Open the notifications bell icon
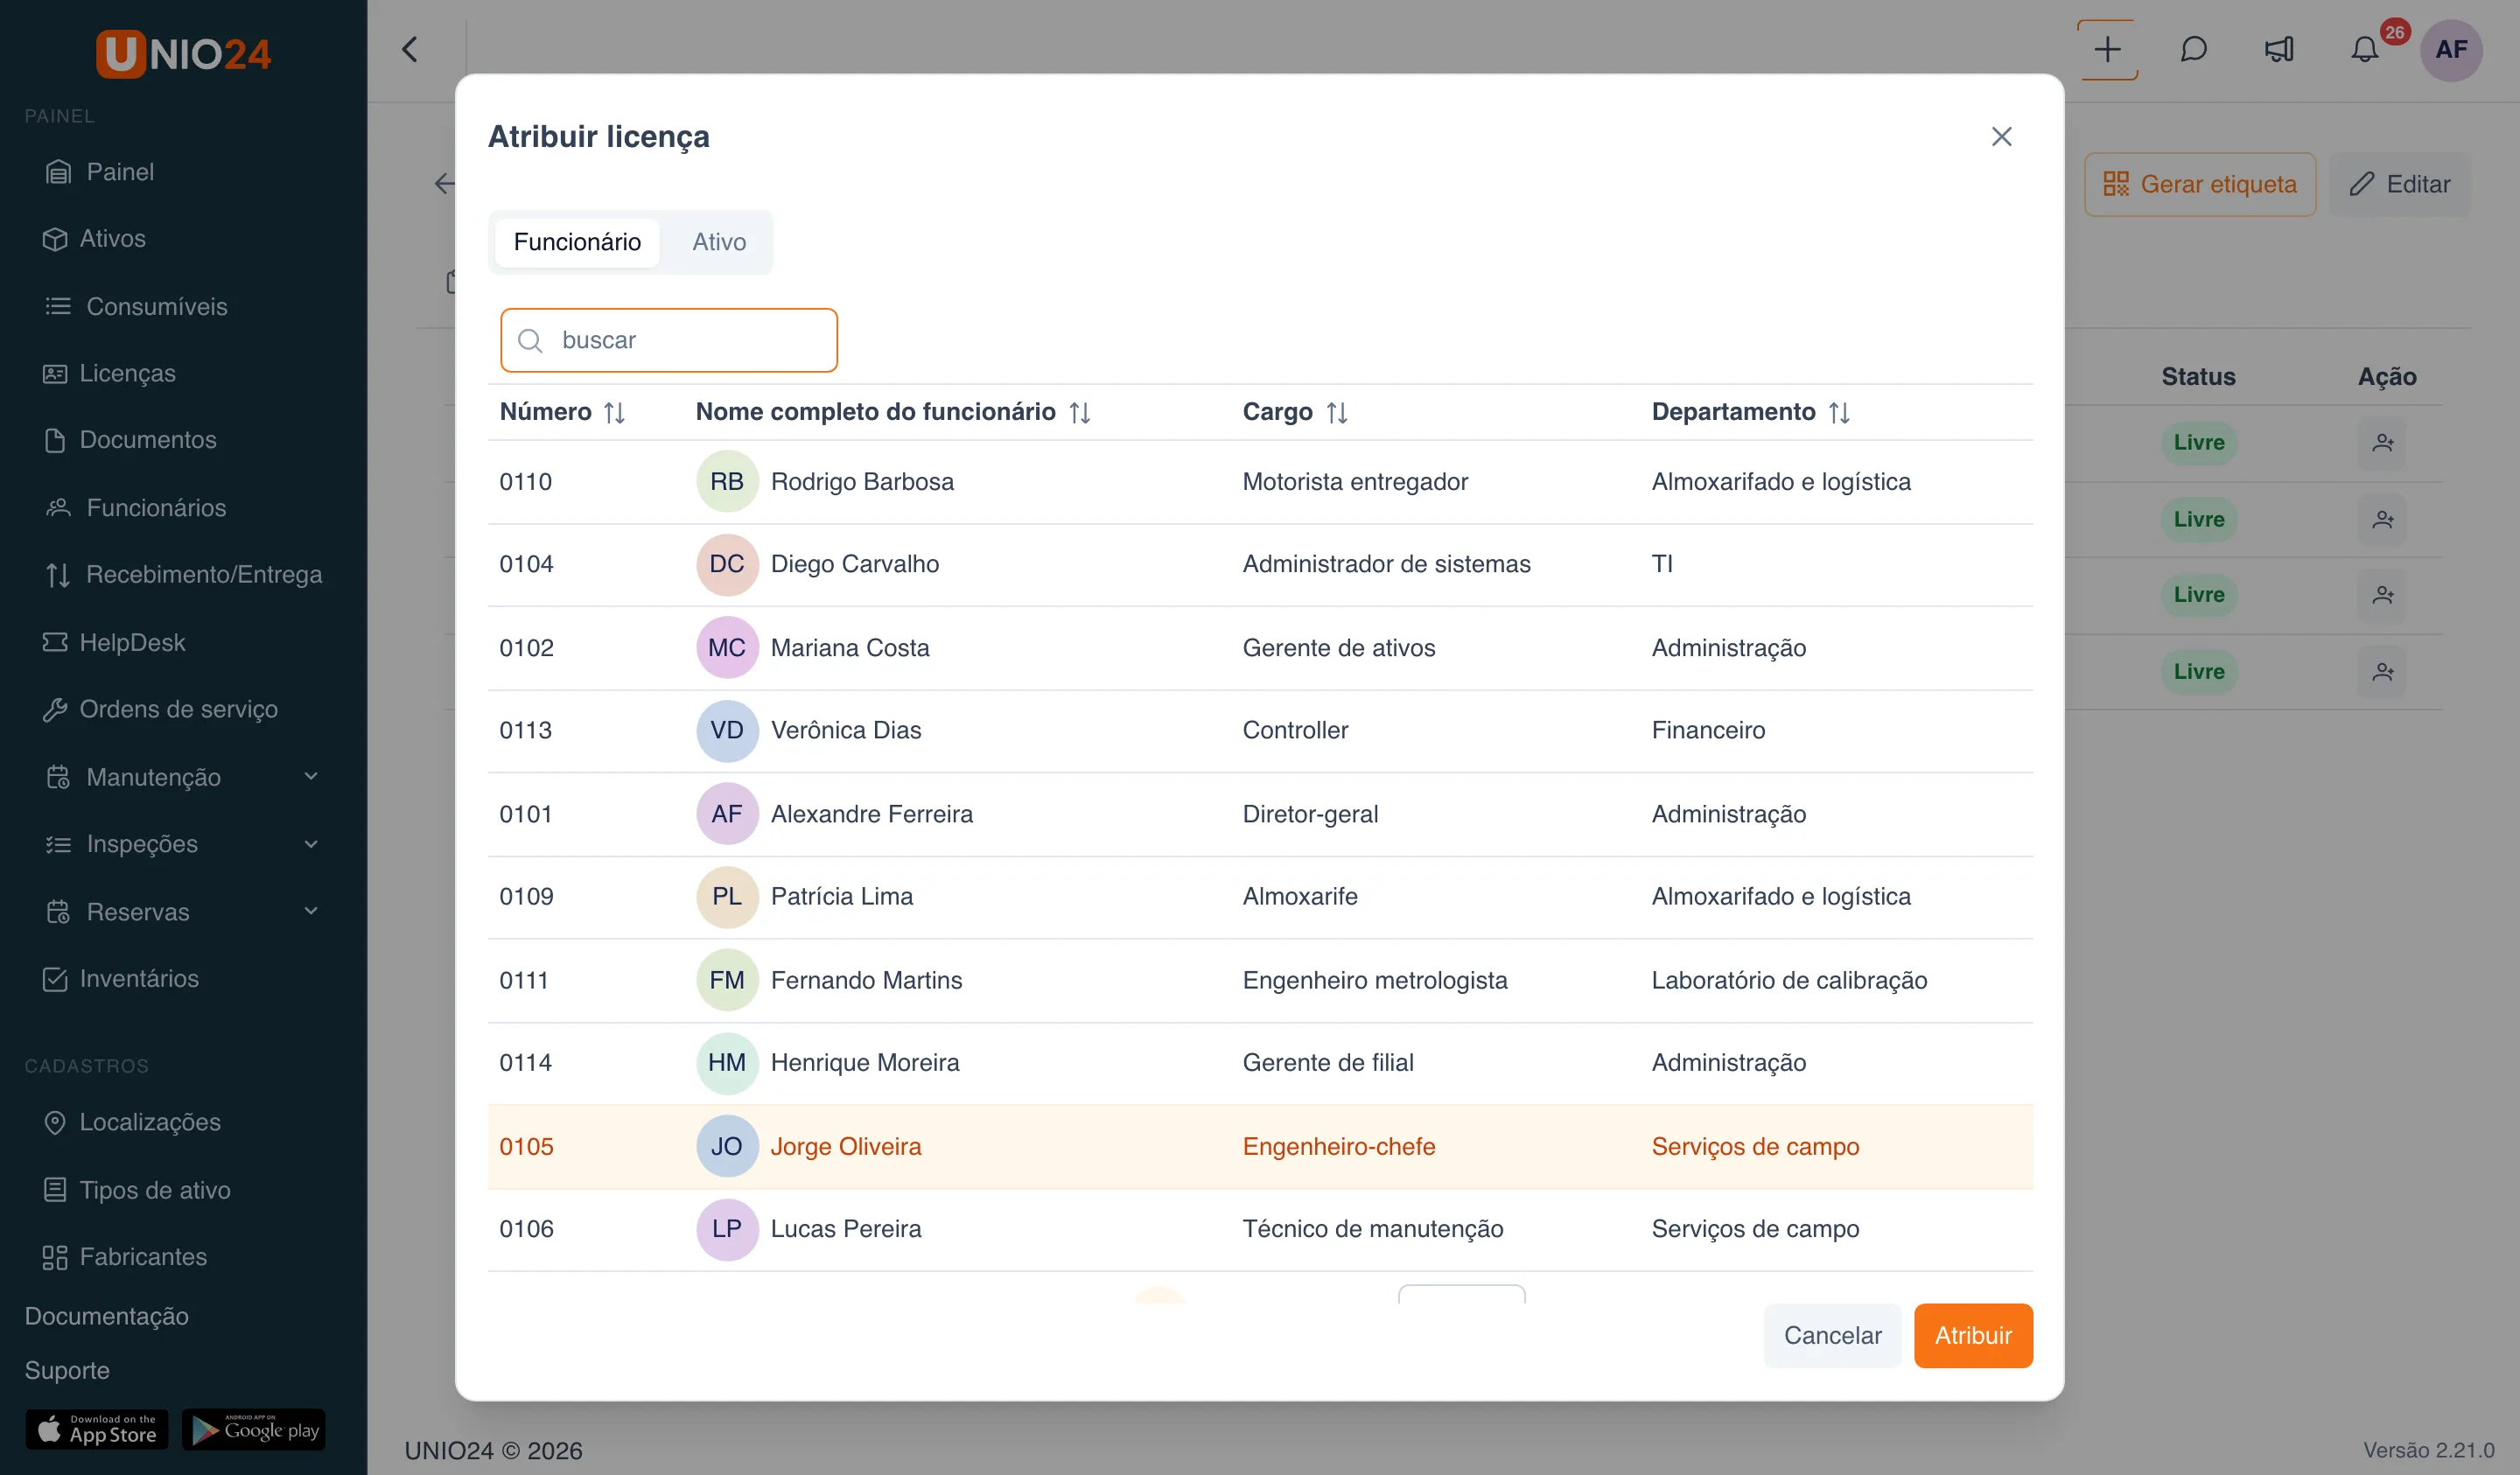This screenshot has width=2520, height=1475. [2364, 49]
